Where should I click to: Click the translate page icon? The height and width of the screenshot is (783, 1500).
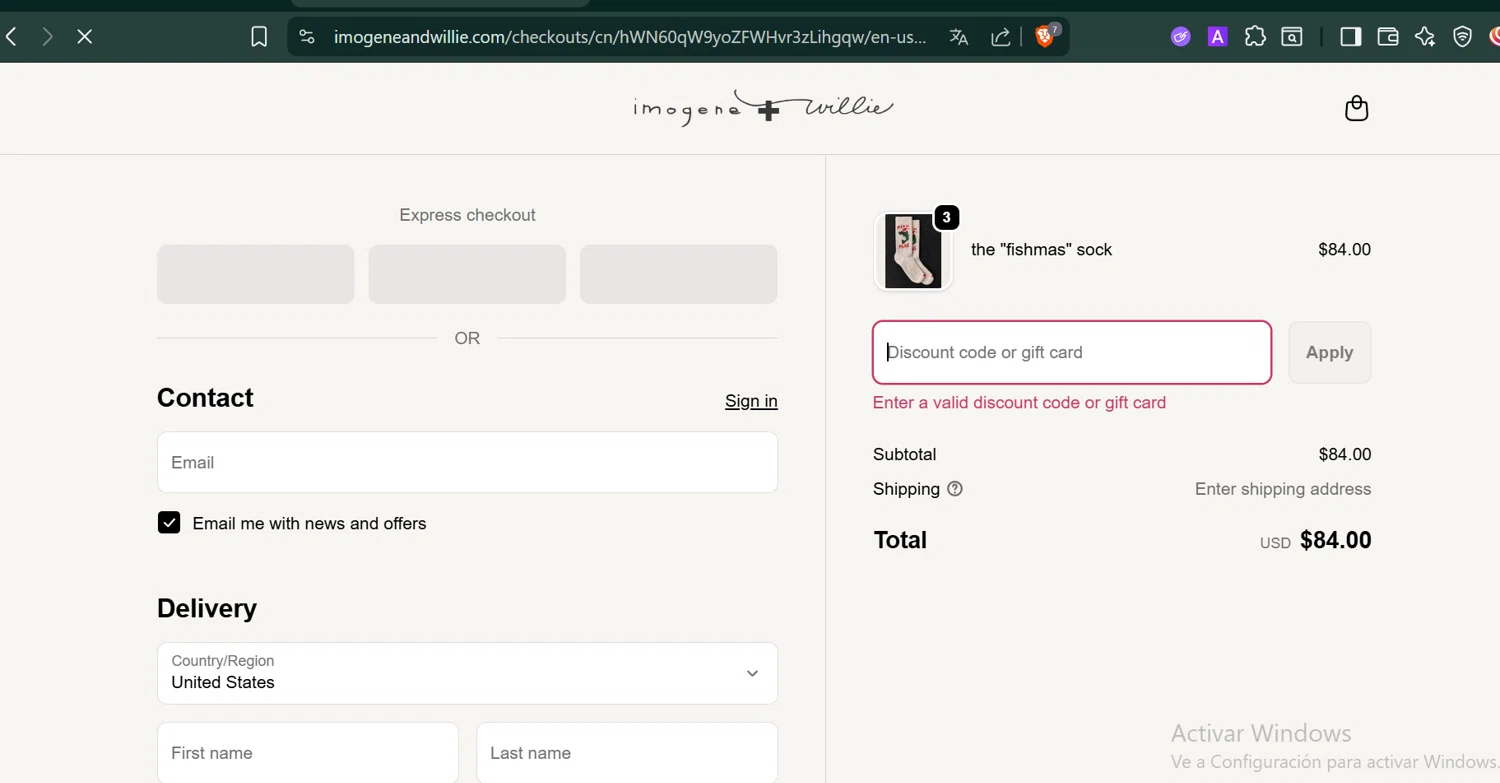pos(959,37)
